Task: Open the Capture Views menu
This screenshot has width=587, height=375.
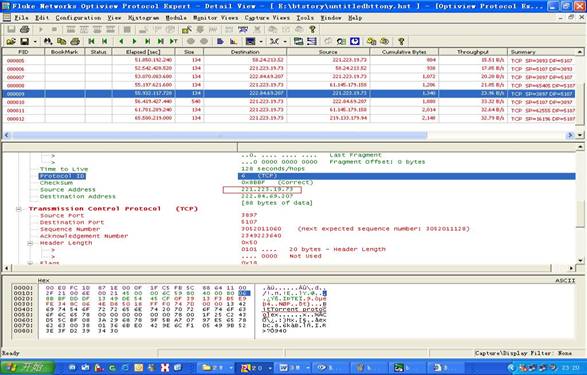Action: coord(267,18)
